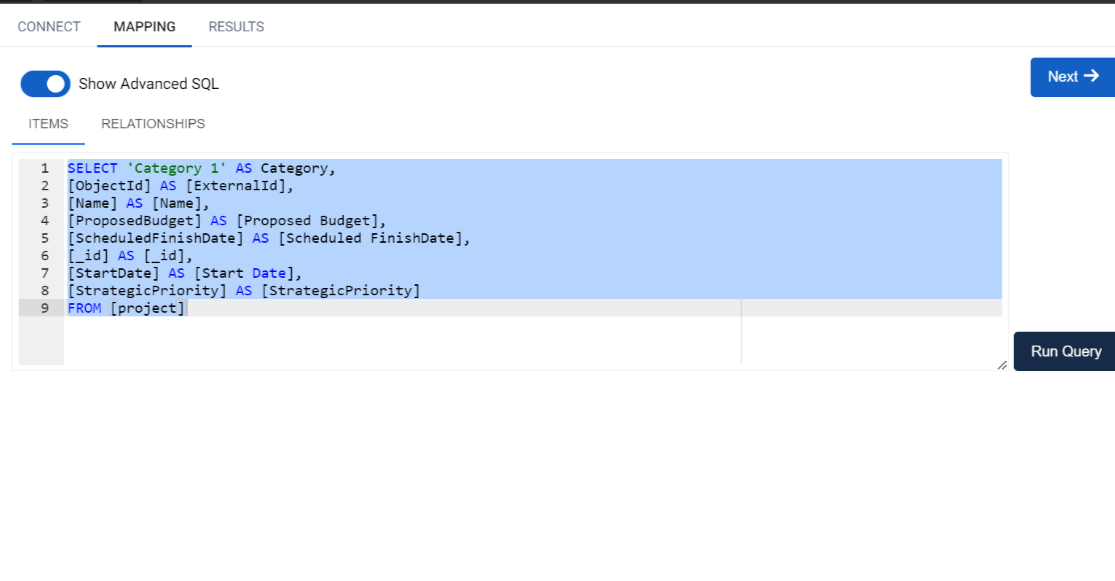The width and height of the screenshot is (1115, 581).
Task: Switch to the RELATIONSHIPS sub-tab
Action: click(153, 124)
